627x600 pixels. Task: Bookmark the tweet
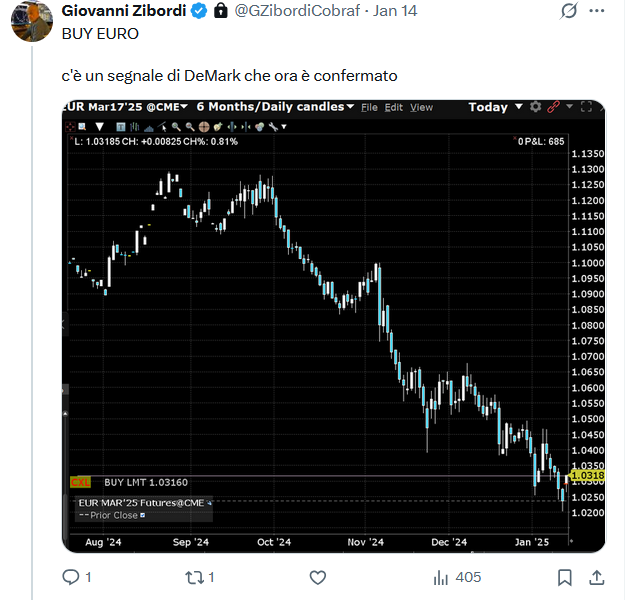[565, 578]
